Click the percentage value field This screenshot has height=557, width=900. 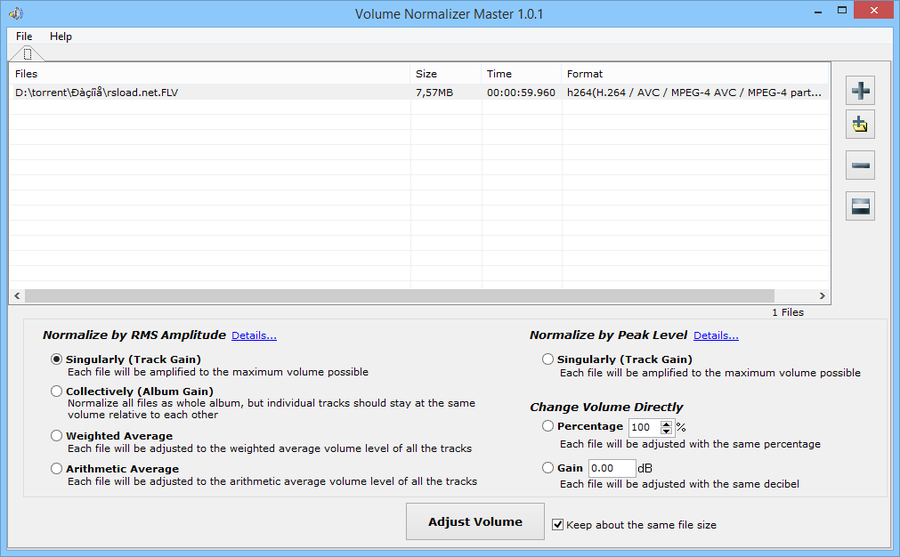[645, 427]
